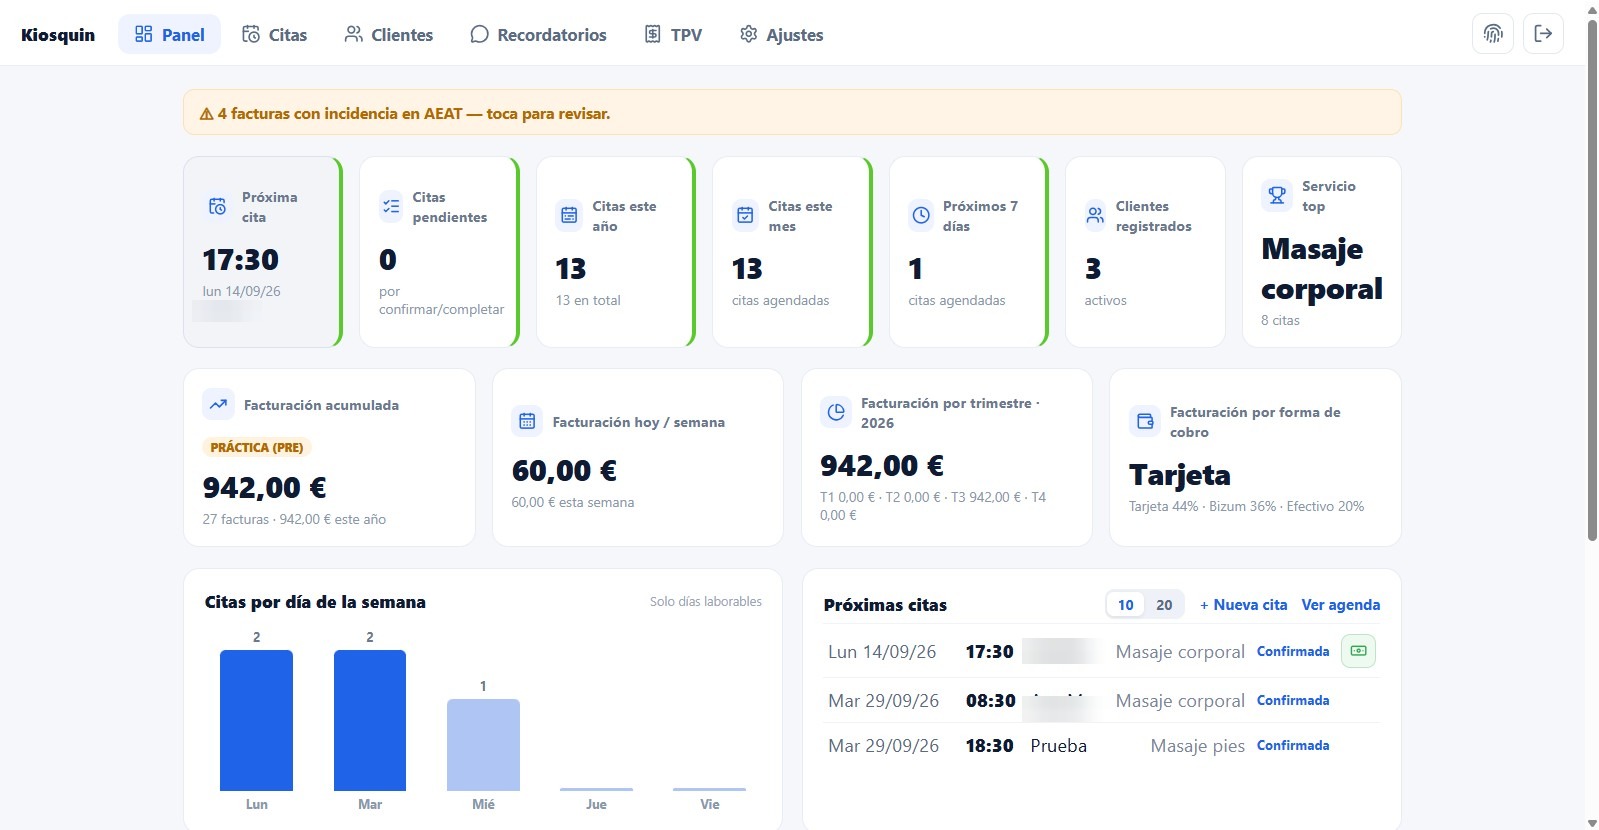Click the users icon in Clientes registrados card
Image resolution: width=1599 pixels, height=830 pixels.
1095,215
